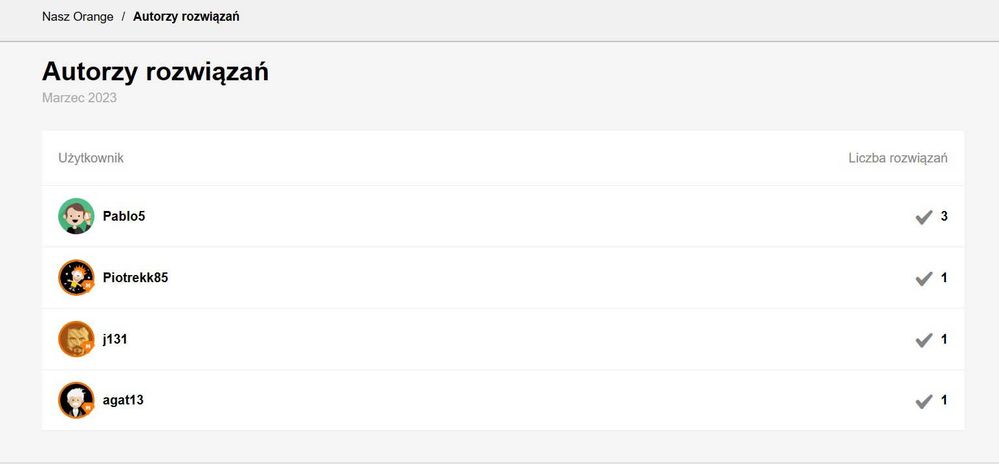Open Pablo5's user profile link
This screenshot has width=999, height=464.
coord(124,216)
